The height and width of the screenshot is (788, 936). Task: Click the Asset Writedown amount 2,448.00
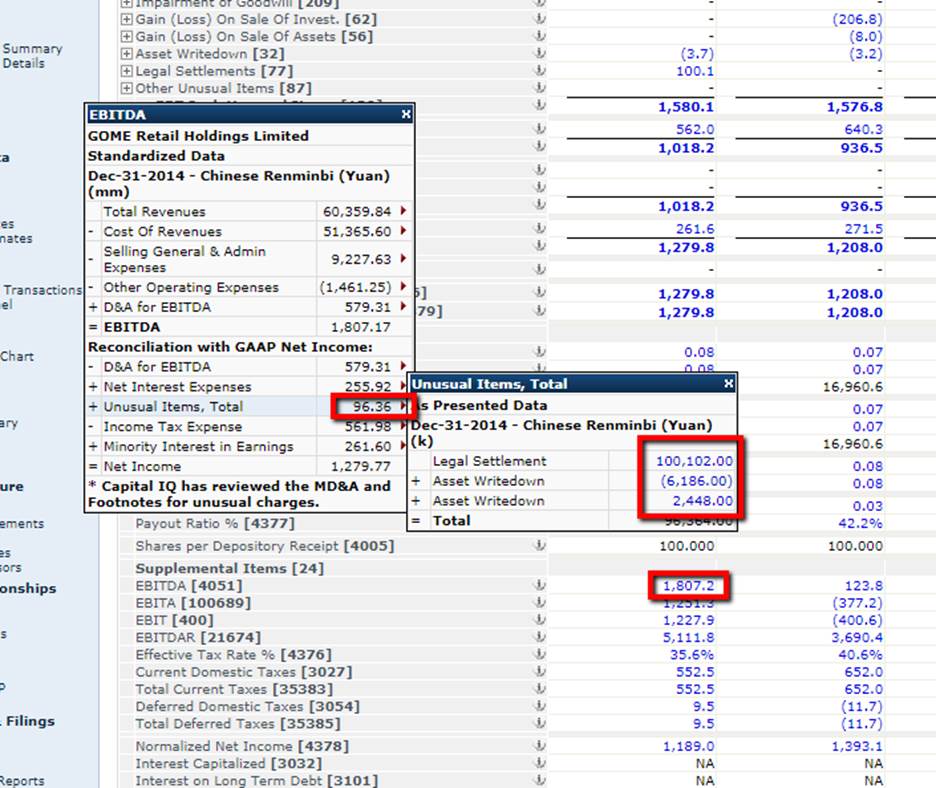point(703,501)
